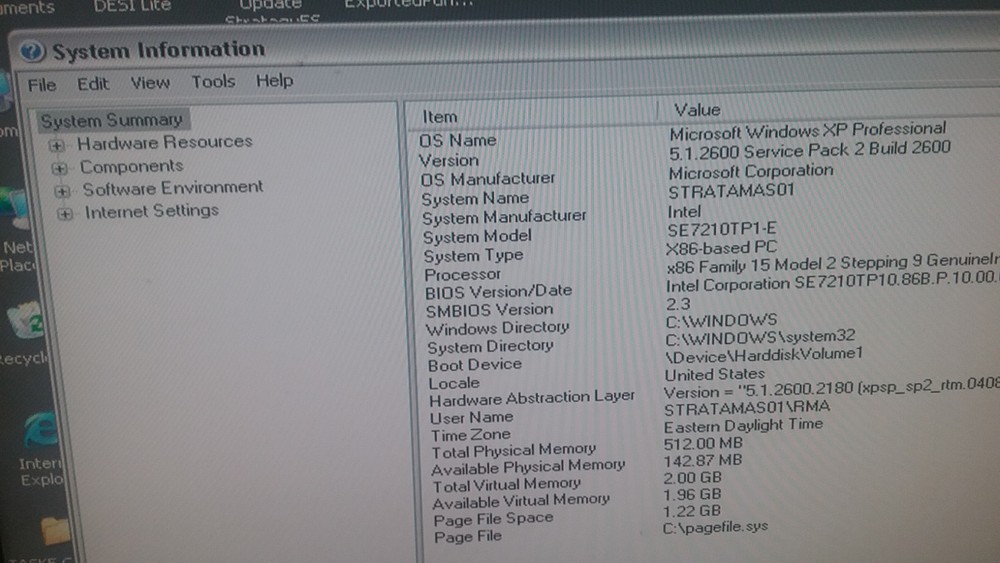
Task: Expand the Internet Settings node
Action: tap(64, 214)
